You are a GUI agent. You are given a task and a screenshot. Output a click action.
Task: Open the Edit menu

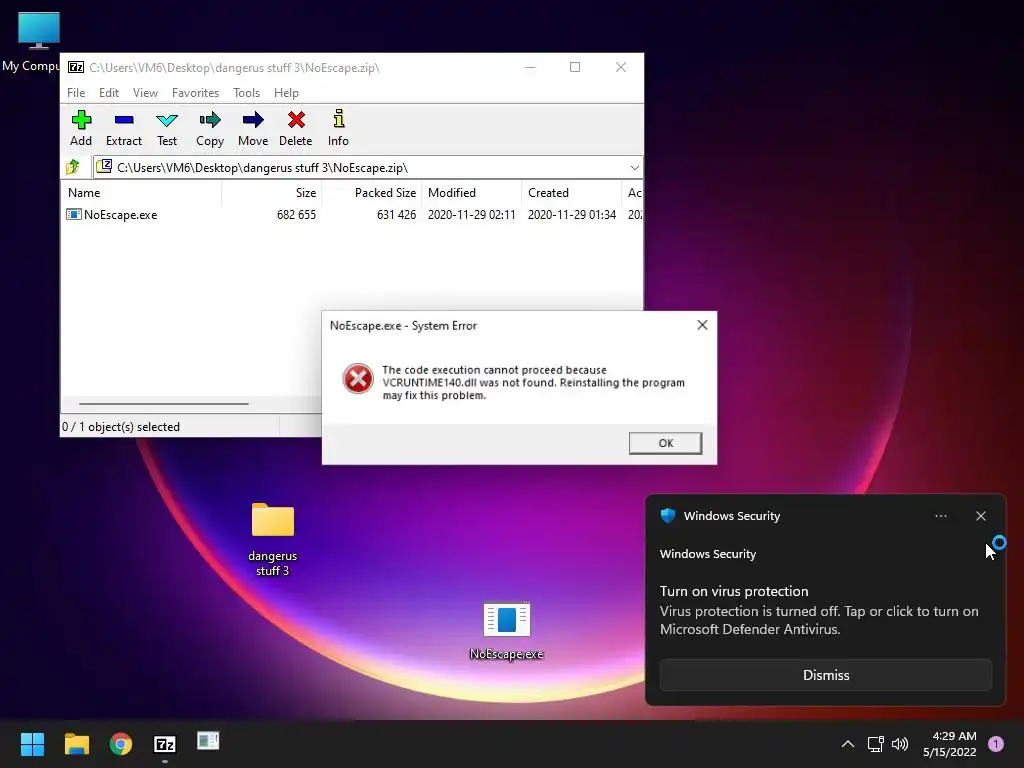pos(108,93)
